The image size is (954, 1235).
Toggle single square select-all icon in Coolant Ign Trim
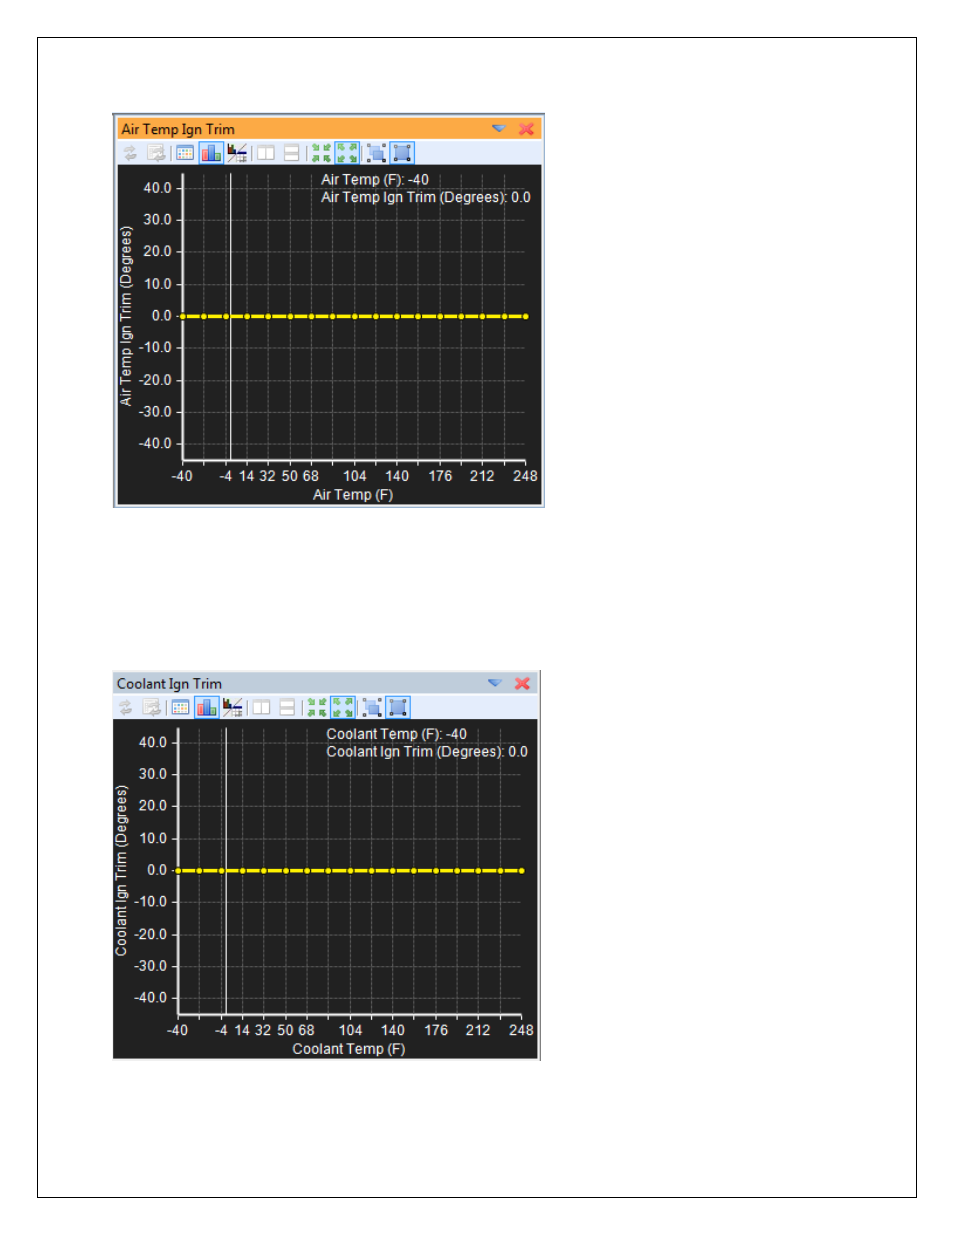[x=398, y=707]
